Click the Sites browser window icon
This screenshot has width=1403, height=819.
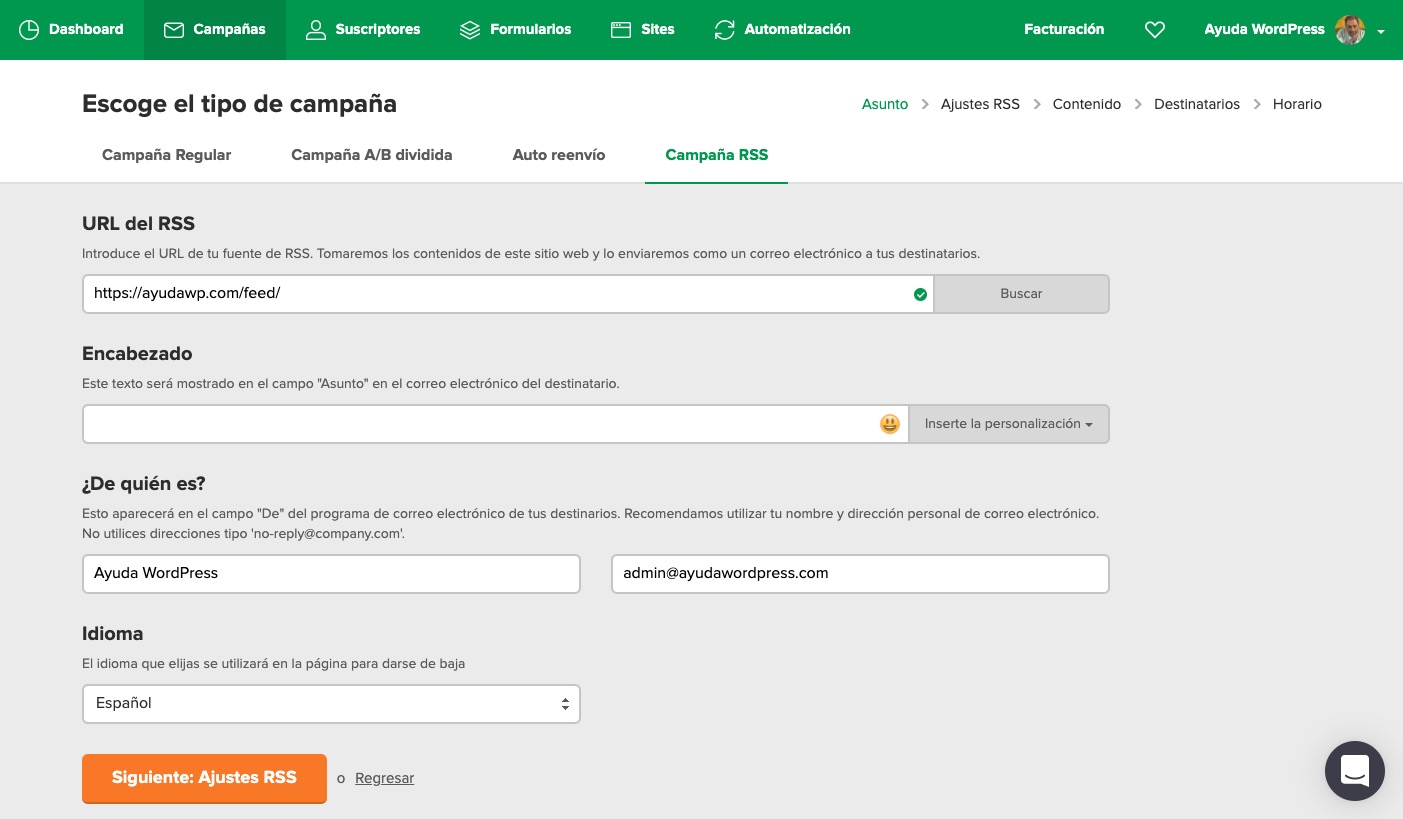click(x=621, y=30)
